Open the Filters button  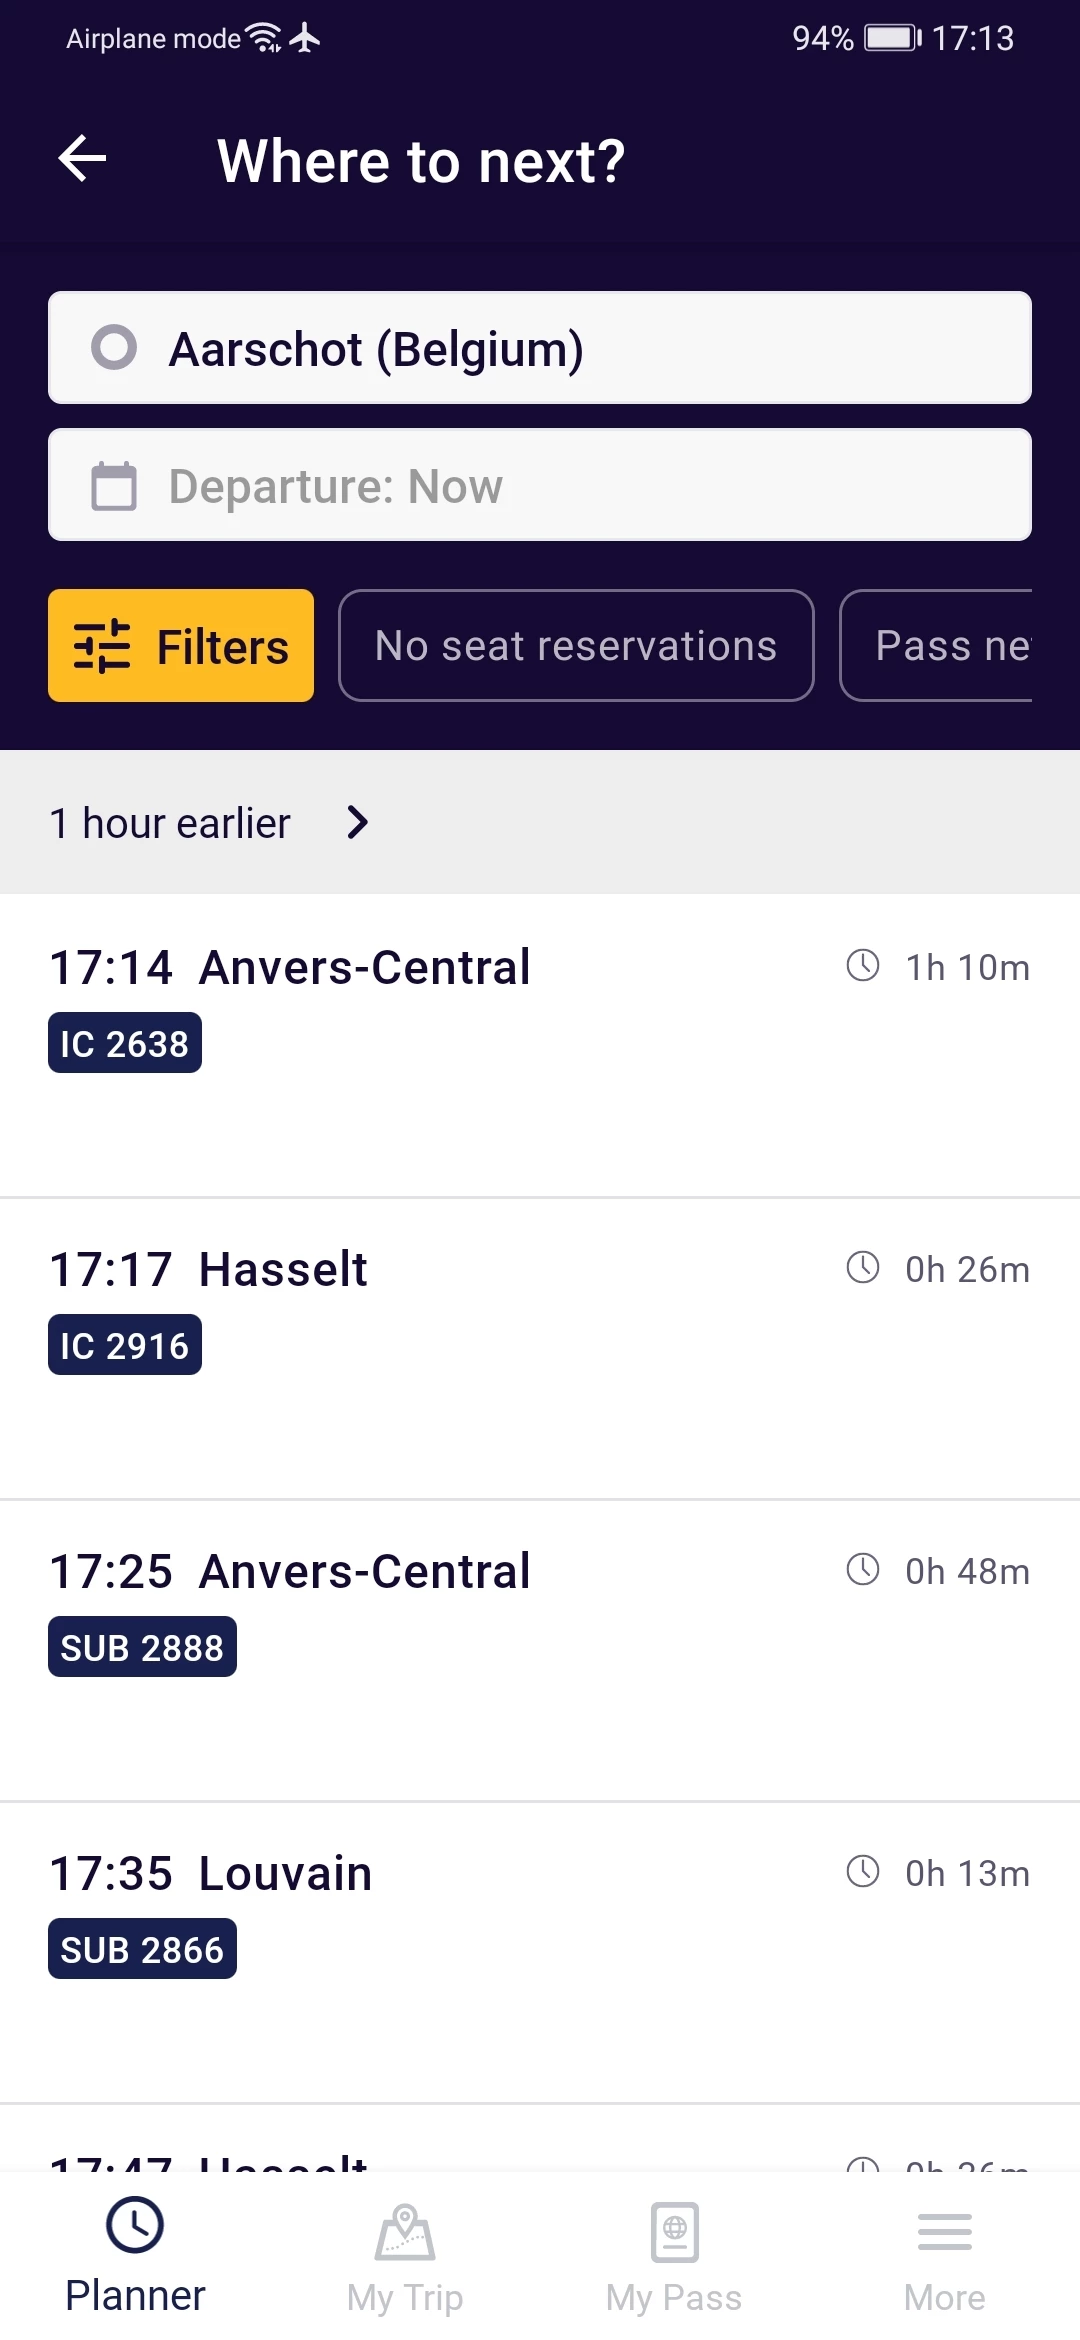click(181, 646)
